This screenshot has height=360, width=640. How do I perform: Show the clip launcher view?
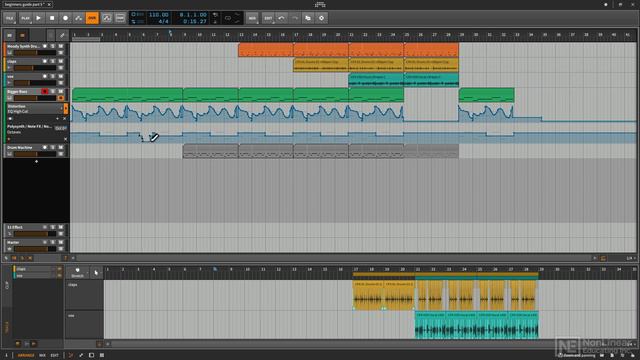coord(10,36)
